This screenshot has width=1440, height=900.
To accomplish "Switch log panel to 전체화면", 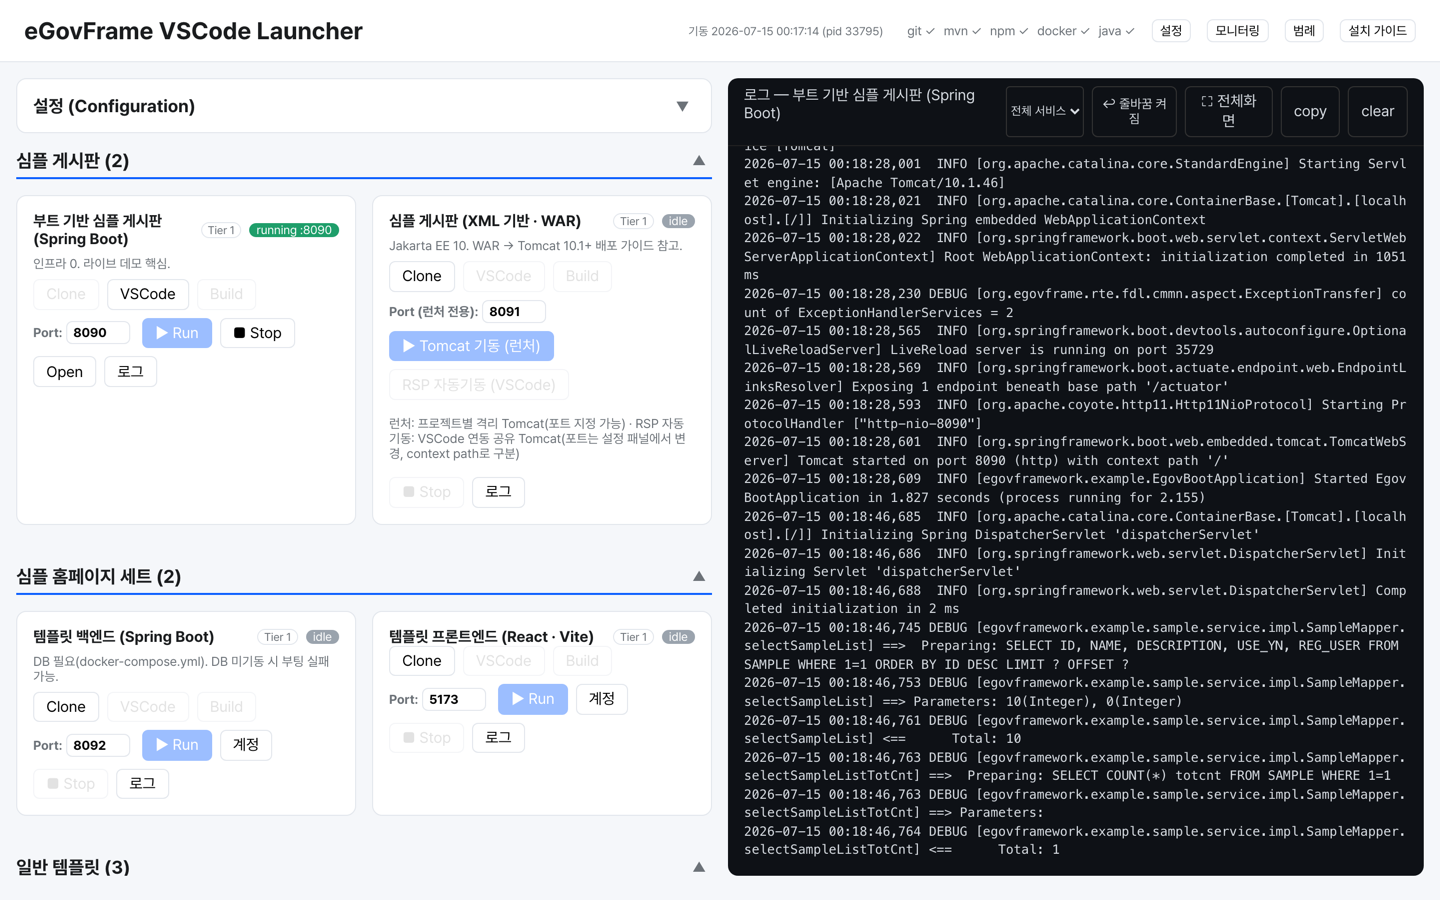I will click(x=1228, y=111).
